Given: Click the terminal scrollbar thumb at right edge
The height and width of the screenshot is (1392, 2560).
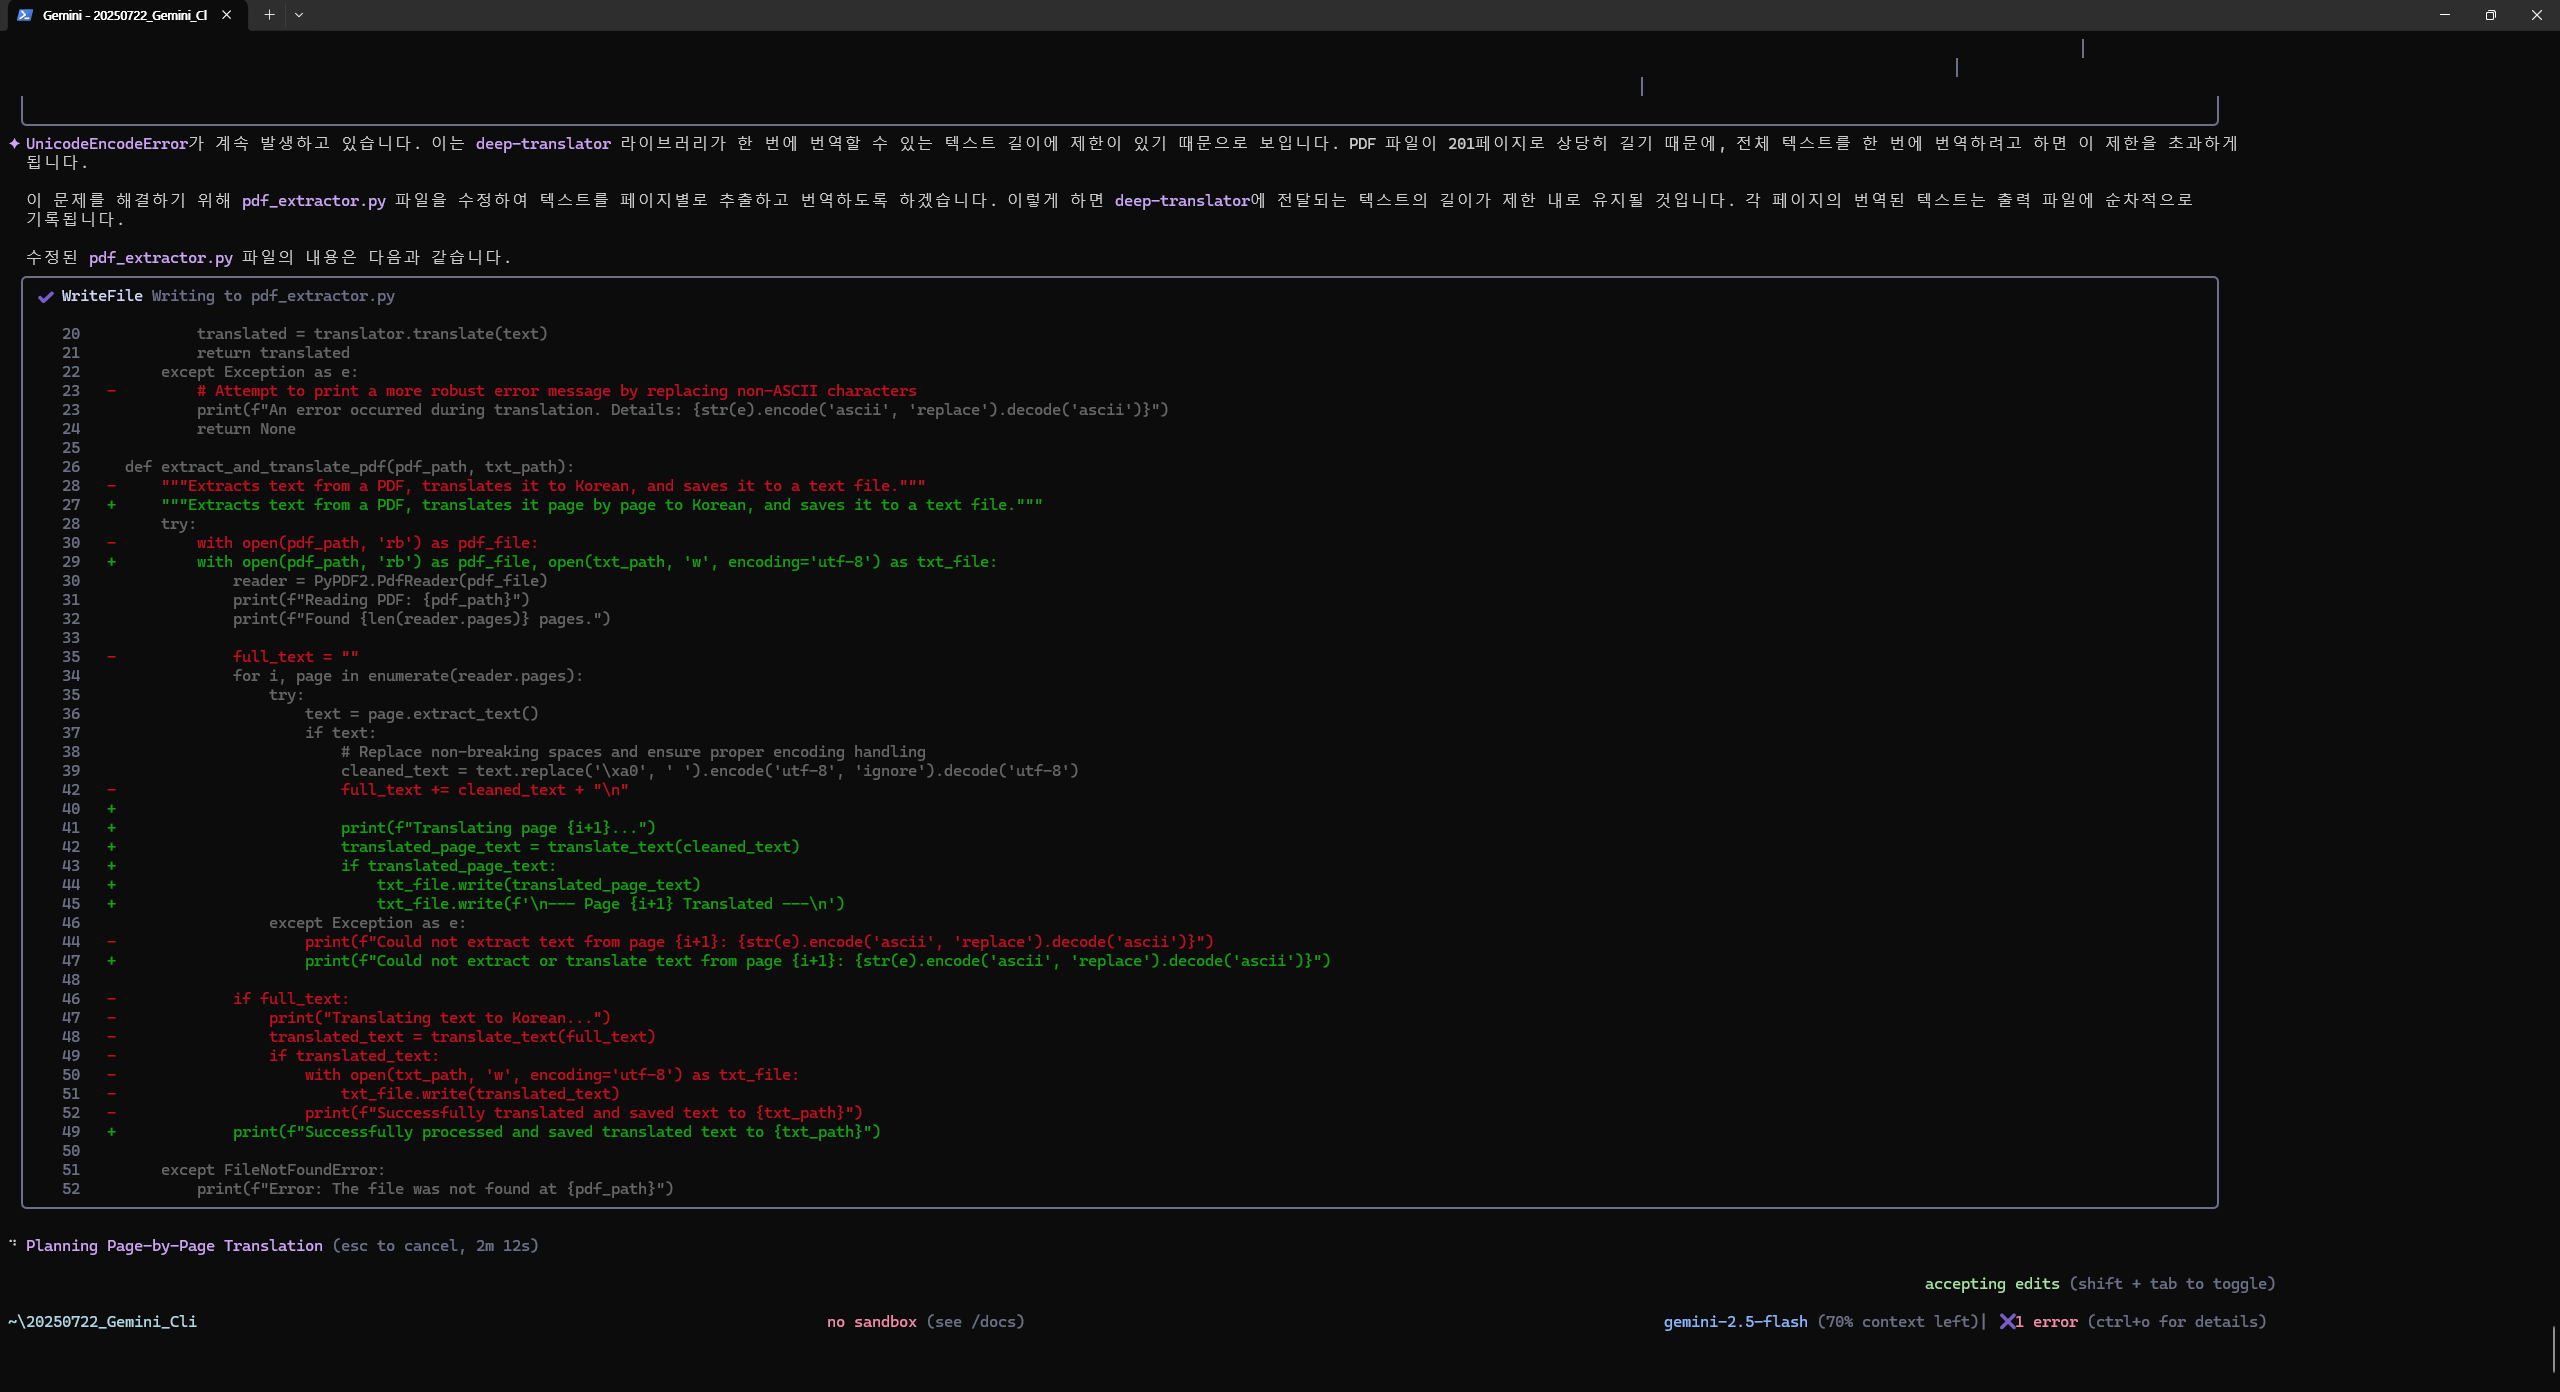Looking at the screenshot, I should tap(2553, 1349).
